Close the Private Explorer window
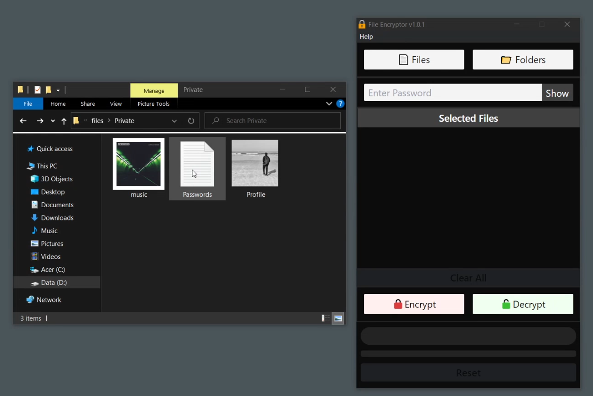This screenshot has width=593, height=396. pos(333,90)
